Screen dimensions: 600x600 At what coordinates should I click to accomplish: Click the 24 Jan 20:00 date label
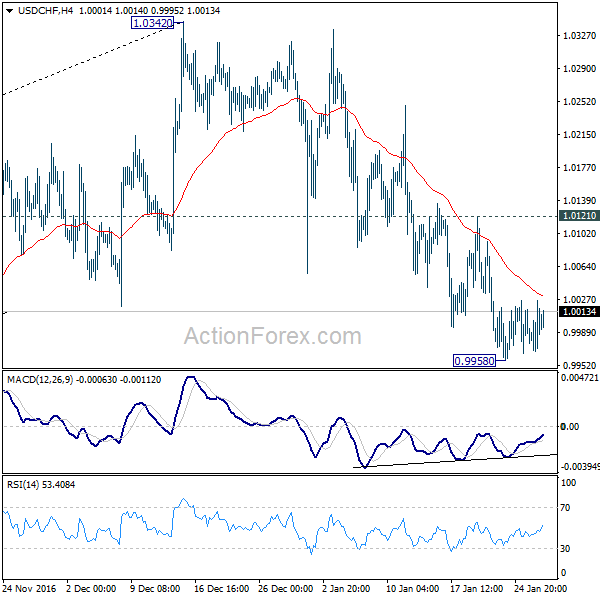pos(540,589)
